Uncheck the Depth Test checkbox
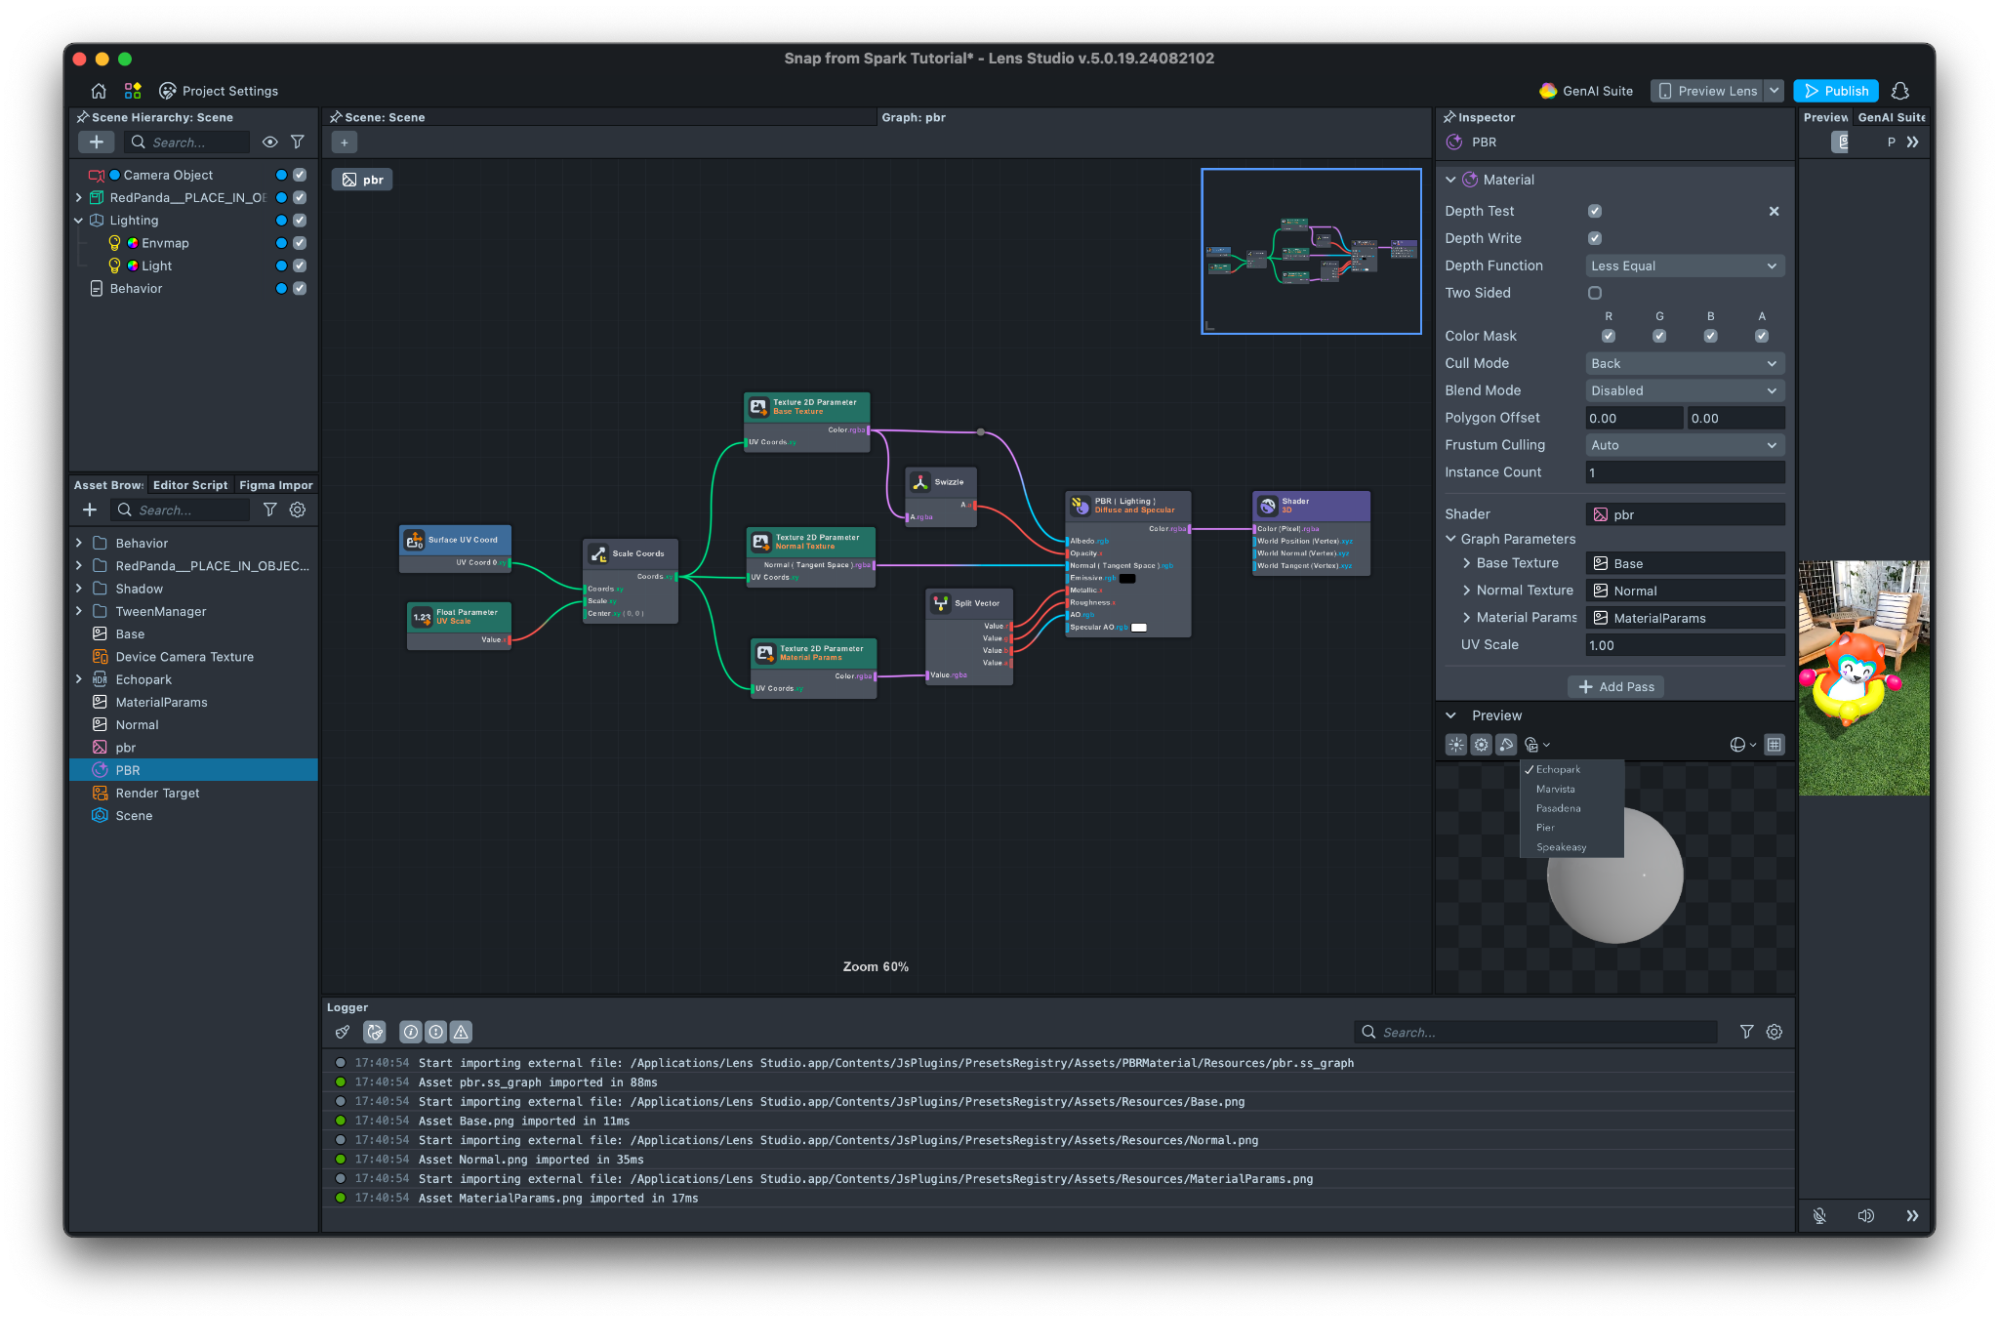This screenshot has width=1999, height=1322. pos(1595,211)
